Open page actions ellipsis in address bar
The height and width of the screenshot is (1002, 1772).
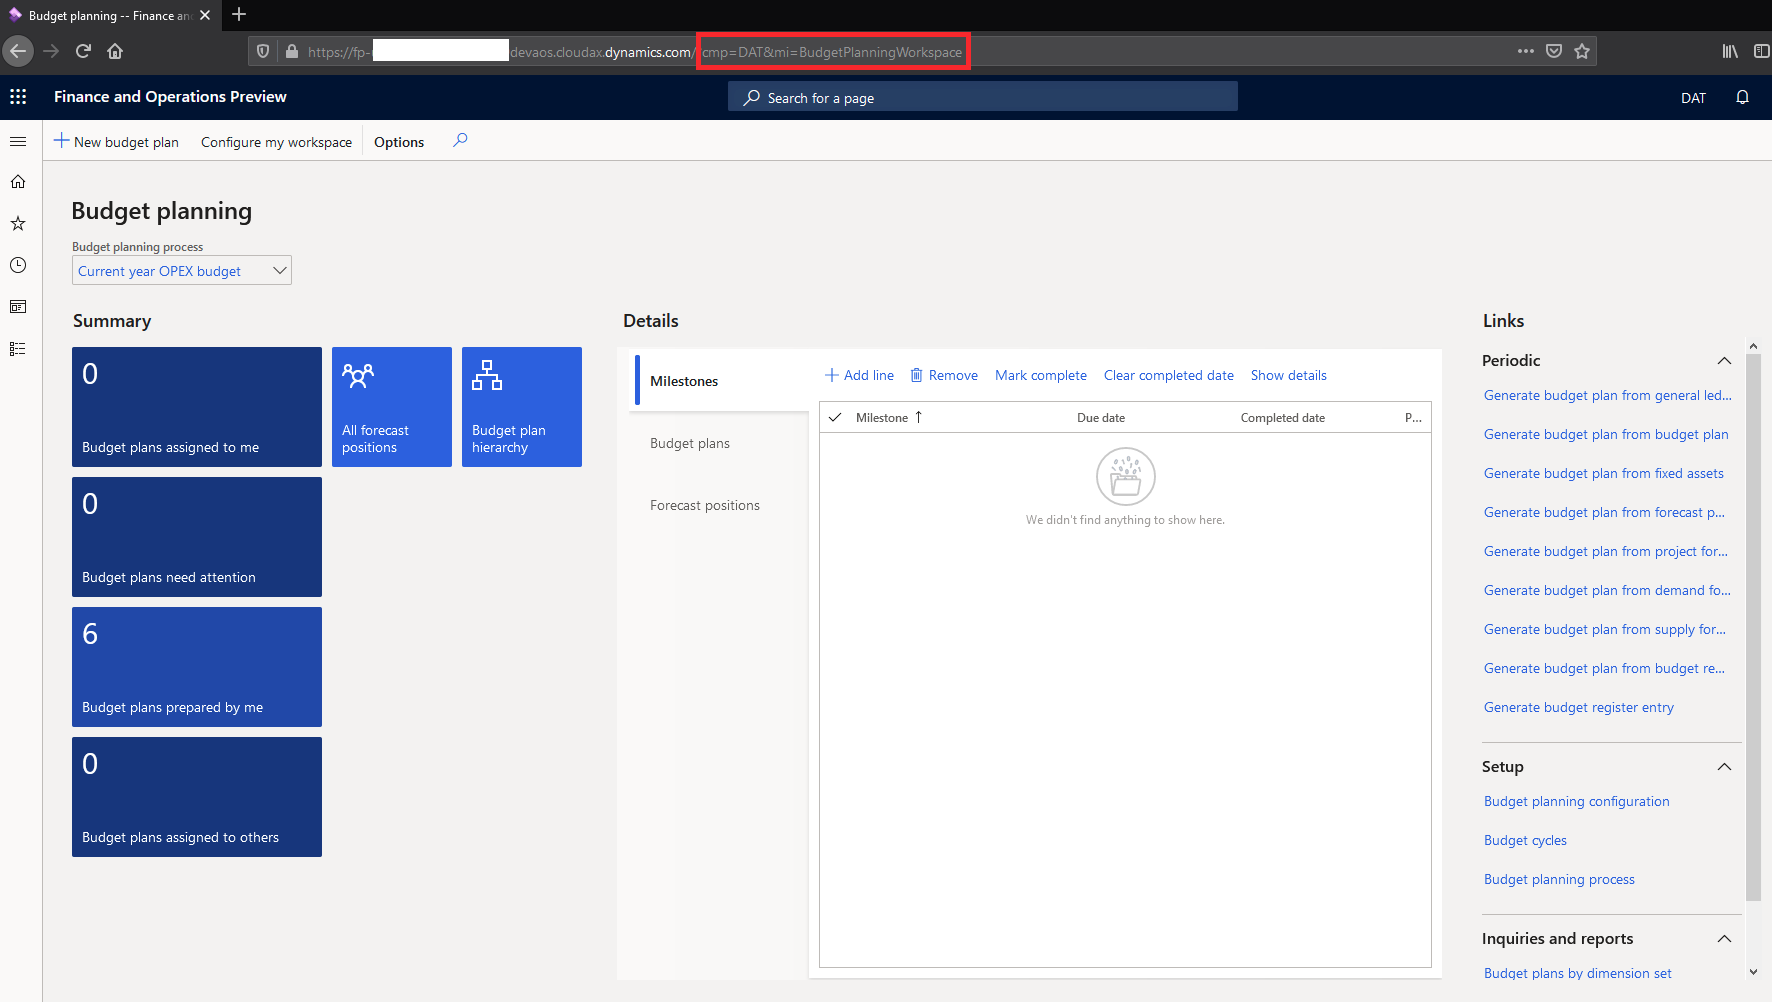click(x=1525, y=51)
